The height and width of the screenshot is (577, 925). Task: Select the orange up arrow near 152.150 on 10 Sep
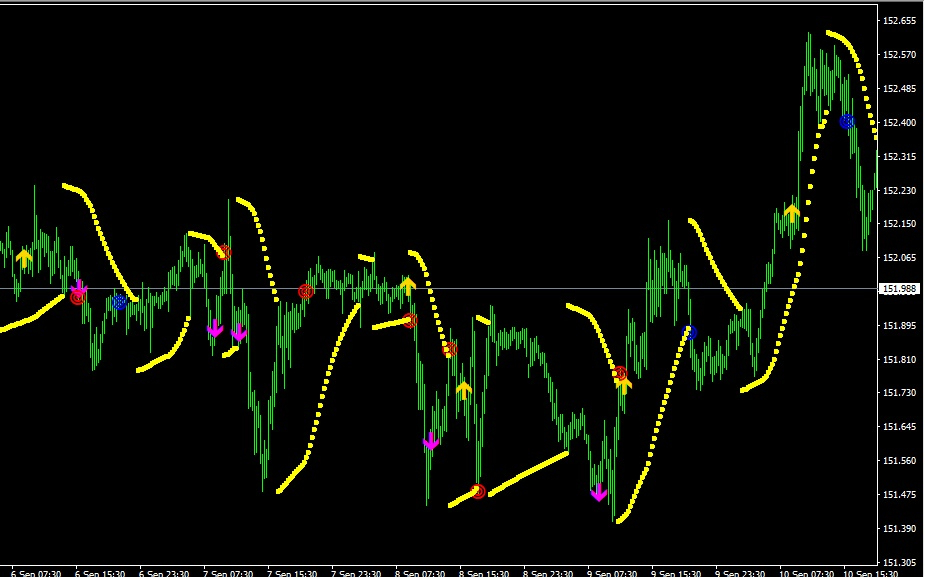tap(792, 212)
